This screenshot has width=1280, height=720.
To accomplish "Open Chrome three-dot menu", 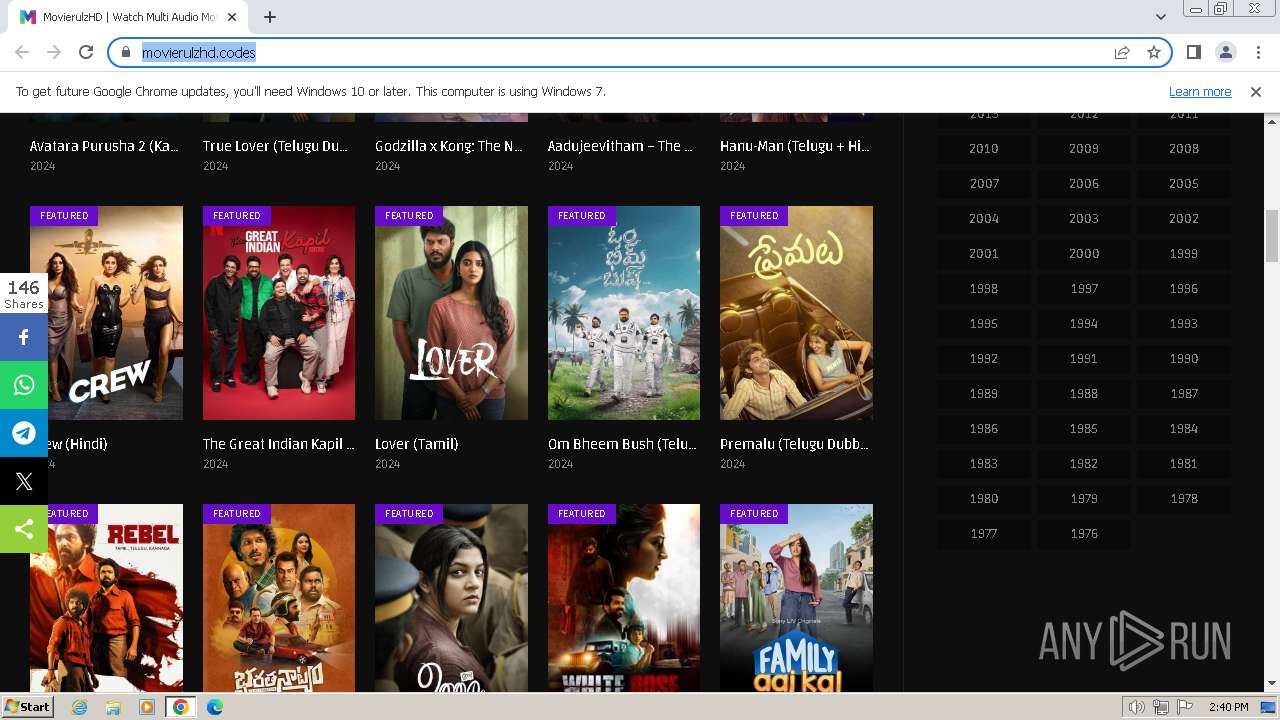I will (x=1257, y=52).
